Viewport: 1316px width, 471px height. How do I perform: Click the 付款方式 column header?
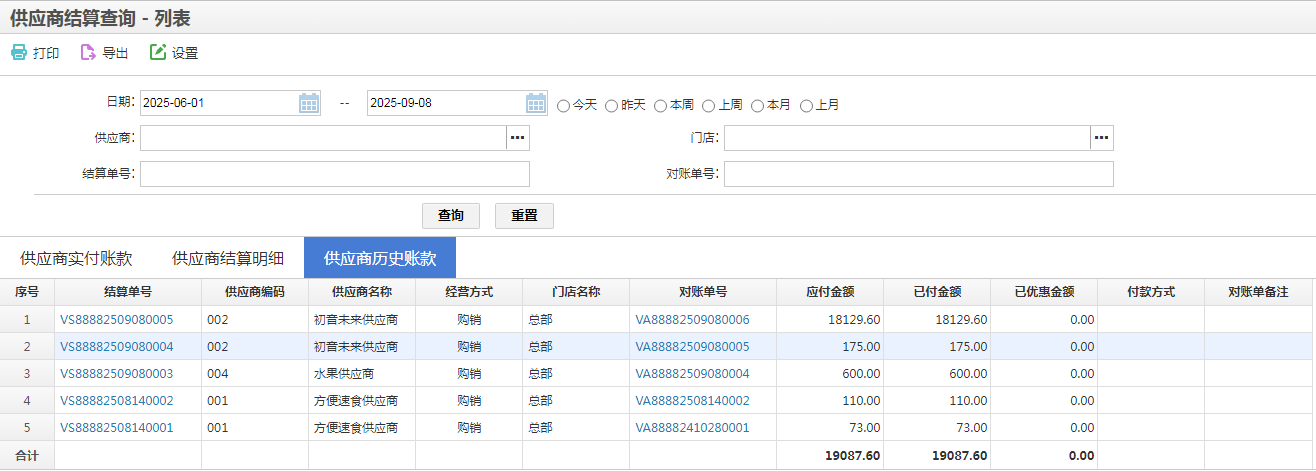pyautogui.click(x=1151, y=292)
